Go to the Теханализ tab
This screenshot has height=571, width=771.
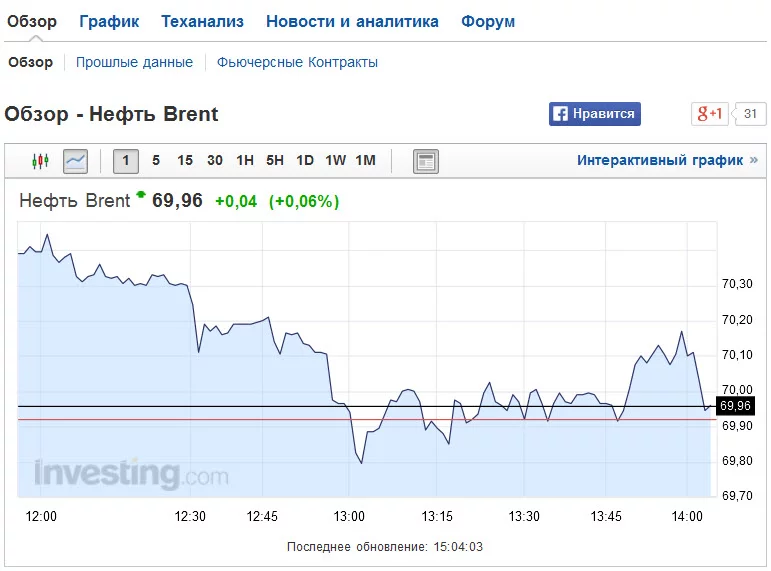(202, 21)
